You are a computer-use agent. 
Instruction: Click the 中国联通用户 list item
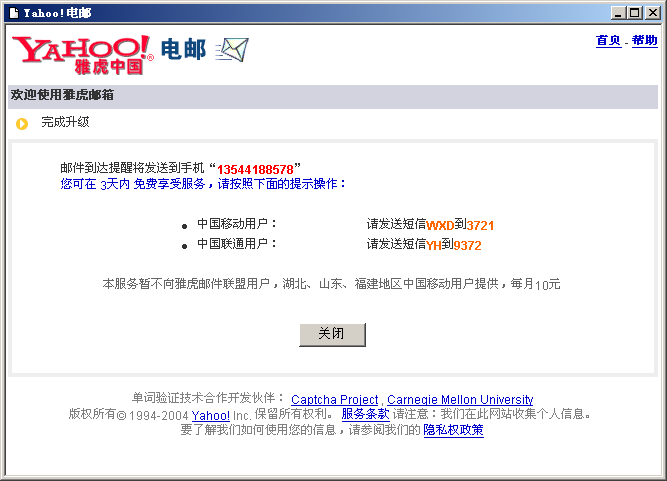coord(237,244)
